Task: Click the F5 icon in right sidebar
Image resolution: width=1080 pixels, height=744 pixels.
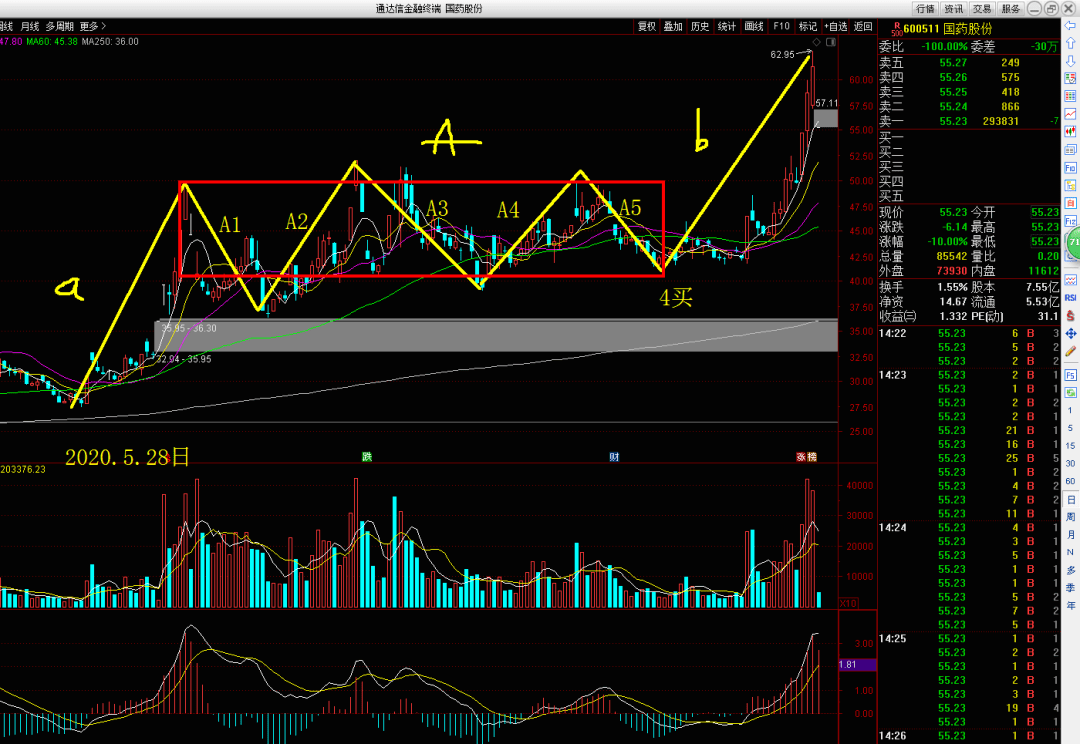Action: 1070,375
